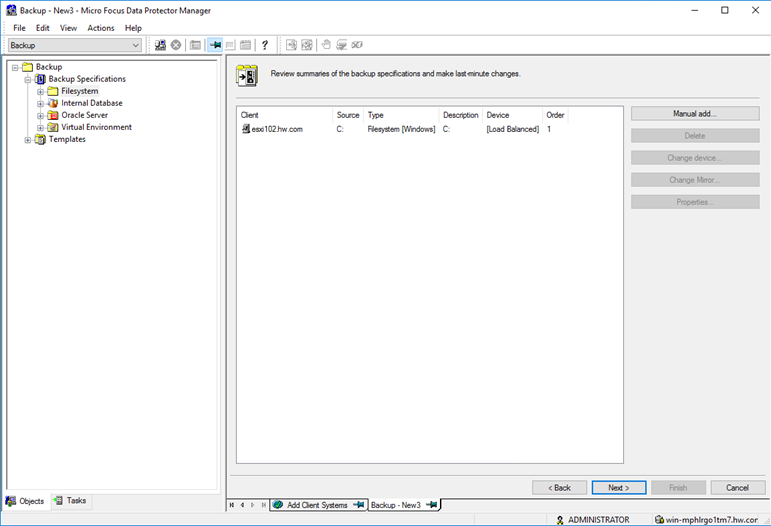Switch to the Tasks tab

tap(71, 500)
